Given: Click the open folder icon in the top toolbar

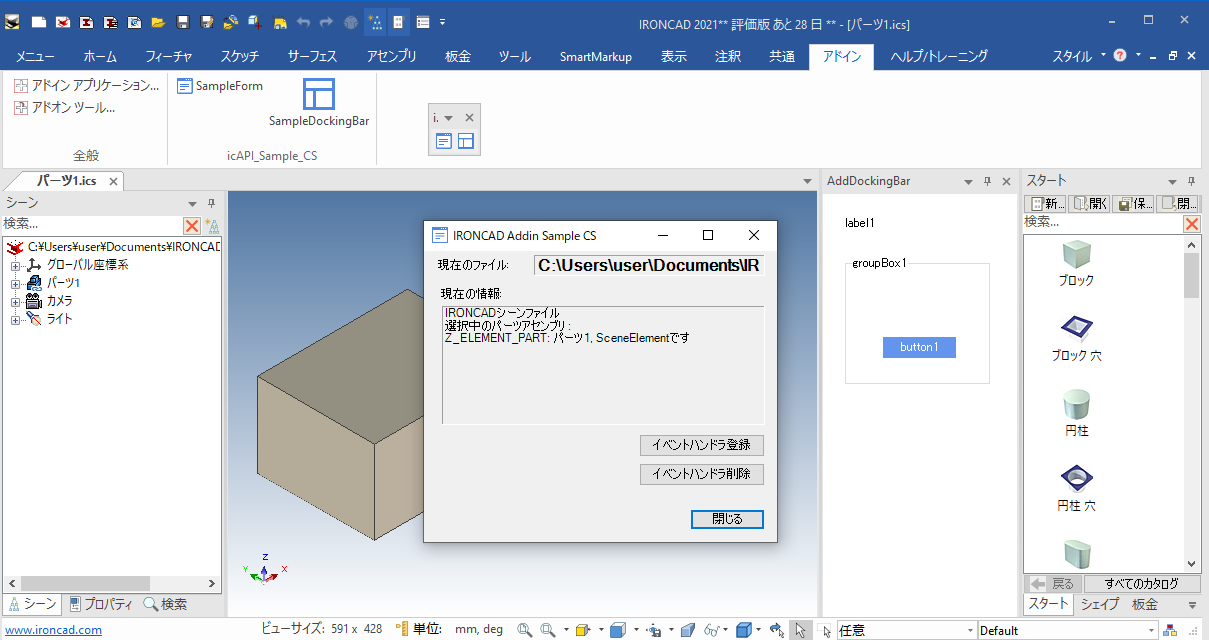Looking at the screenshot, I should pyautogui.click(x=158, y=22).
